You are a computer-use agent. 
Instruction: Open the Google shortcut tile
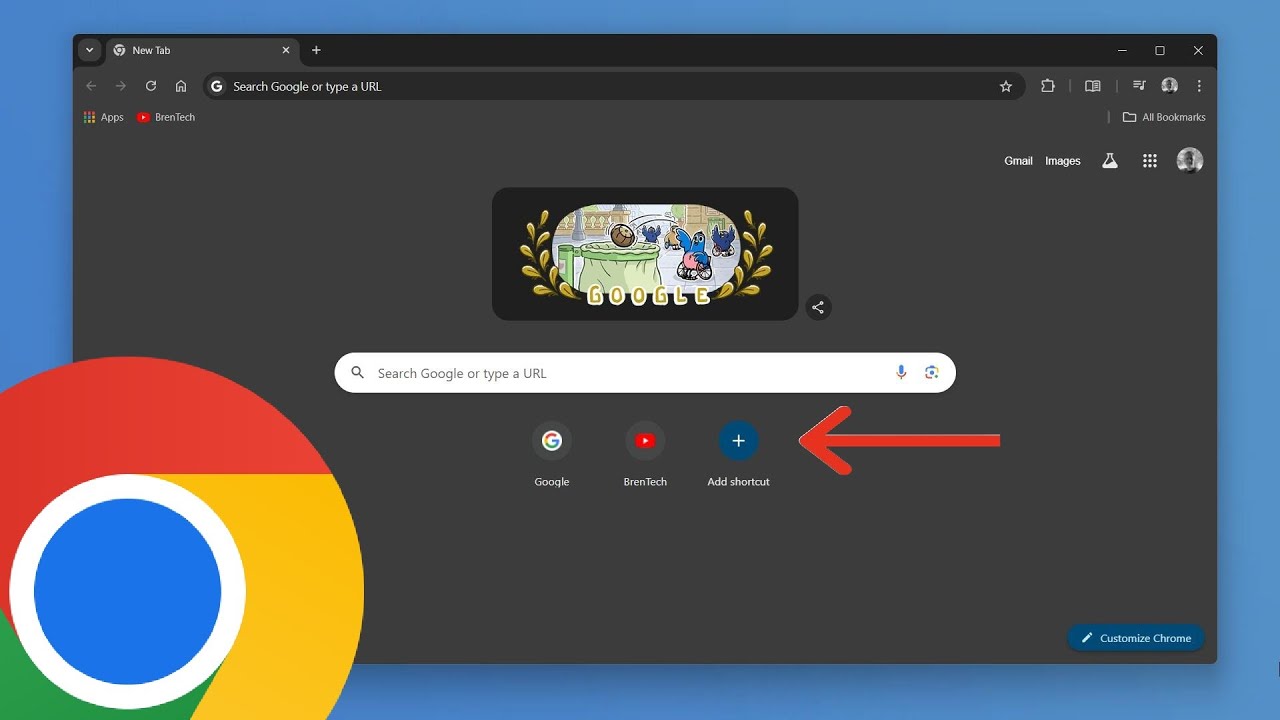[552, 454]
